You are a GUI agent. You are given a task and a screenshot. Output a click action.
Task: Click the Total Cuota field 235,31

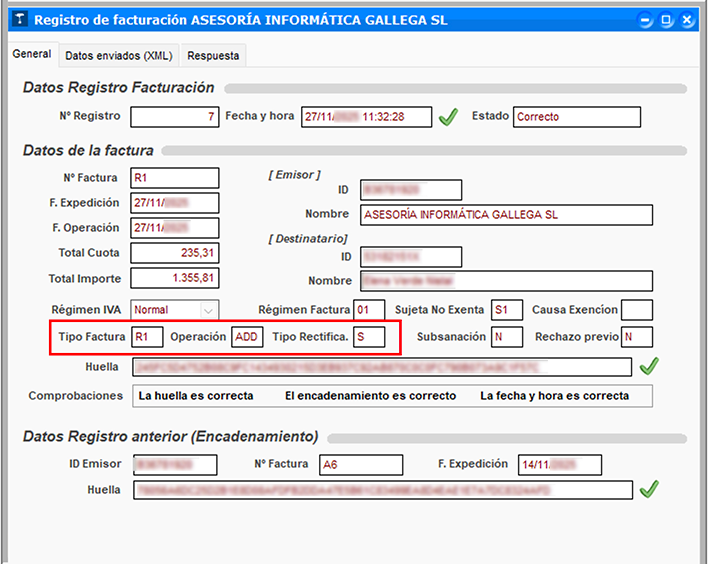pyautogui.click(x=175, y=253)
